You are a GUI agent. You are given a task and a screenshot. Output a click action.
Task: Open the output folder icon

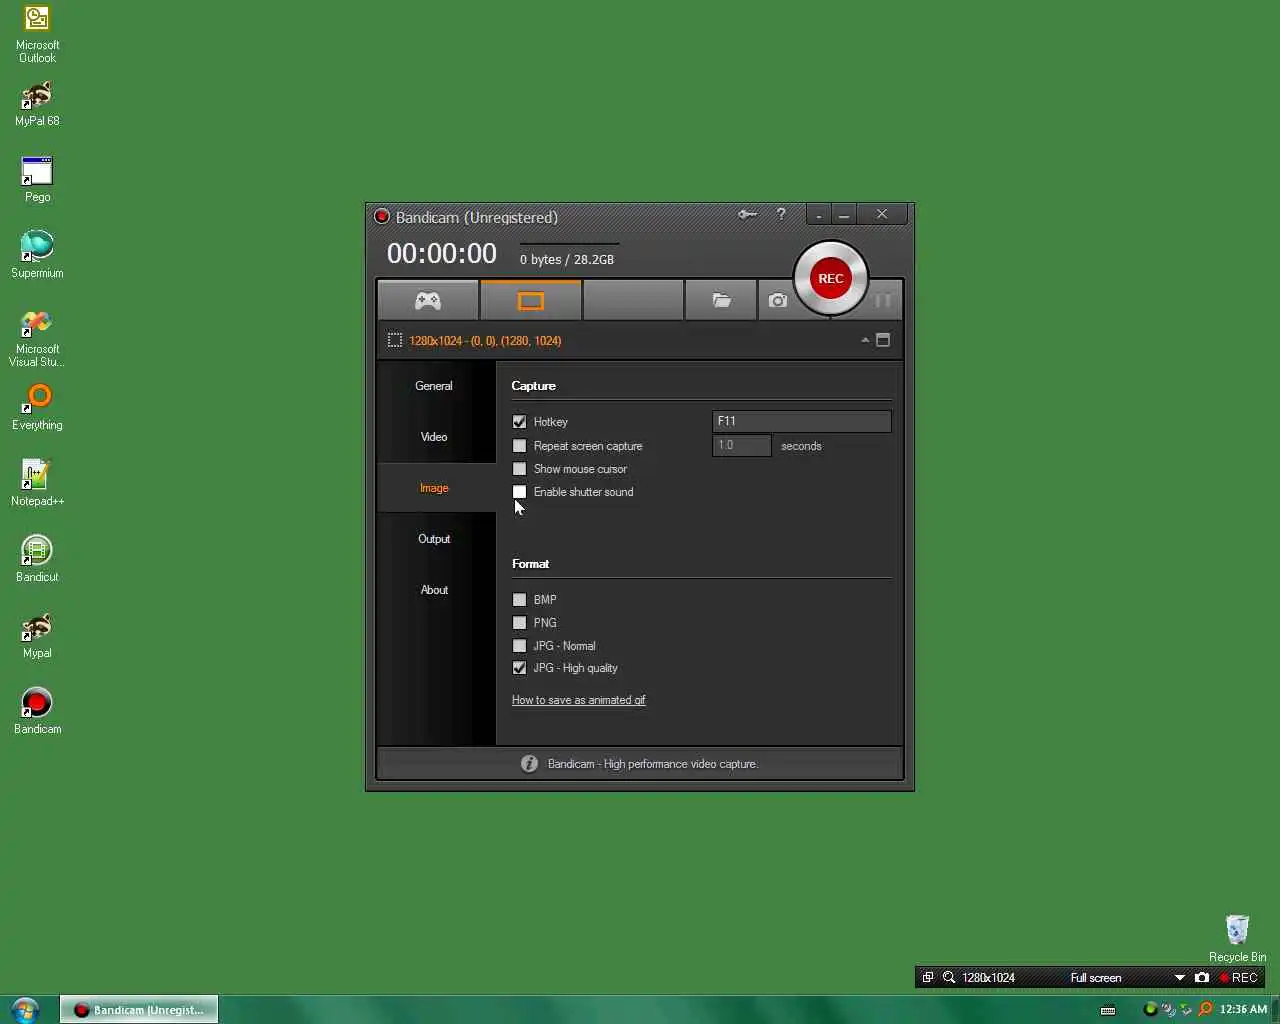[721, 300]
